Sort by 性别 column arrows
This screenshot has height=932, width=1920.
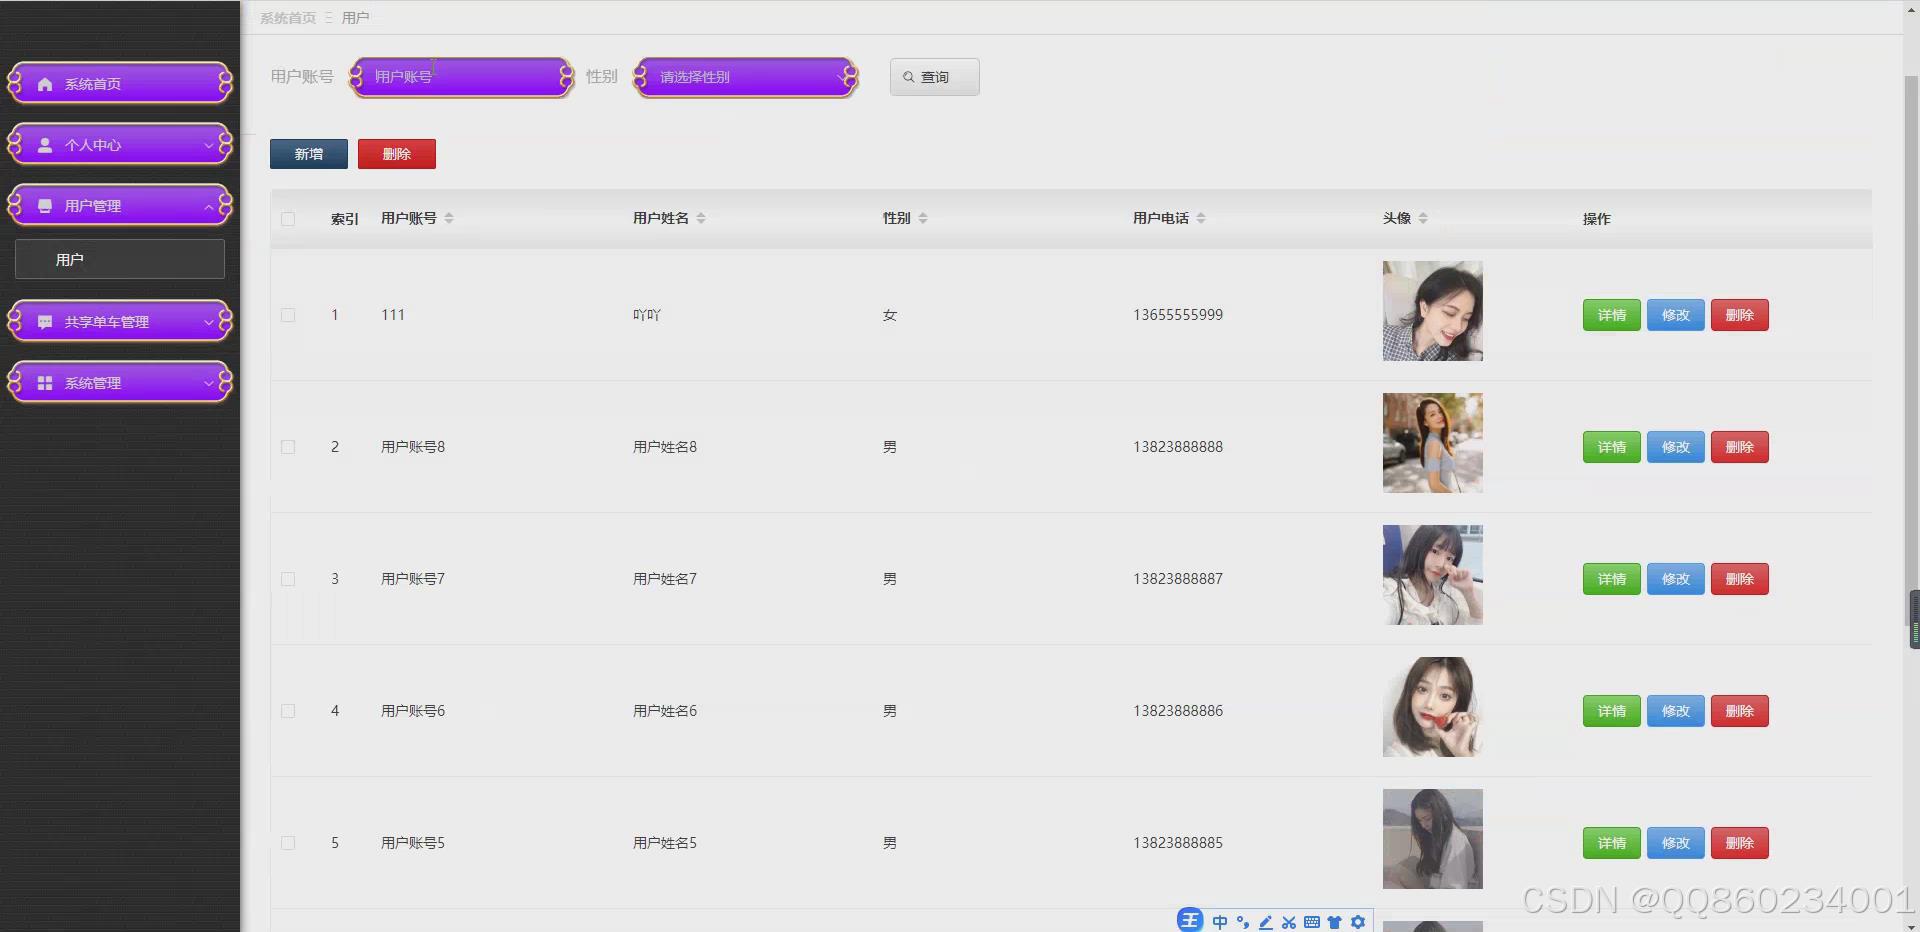click(x=923, y=218)
